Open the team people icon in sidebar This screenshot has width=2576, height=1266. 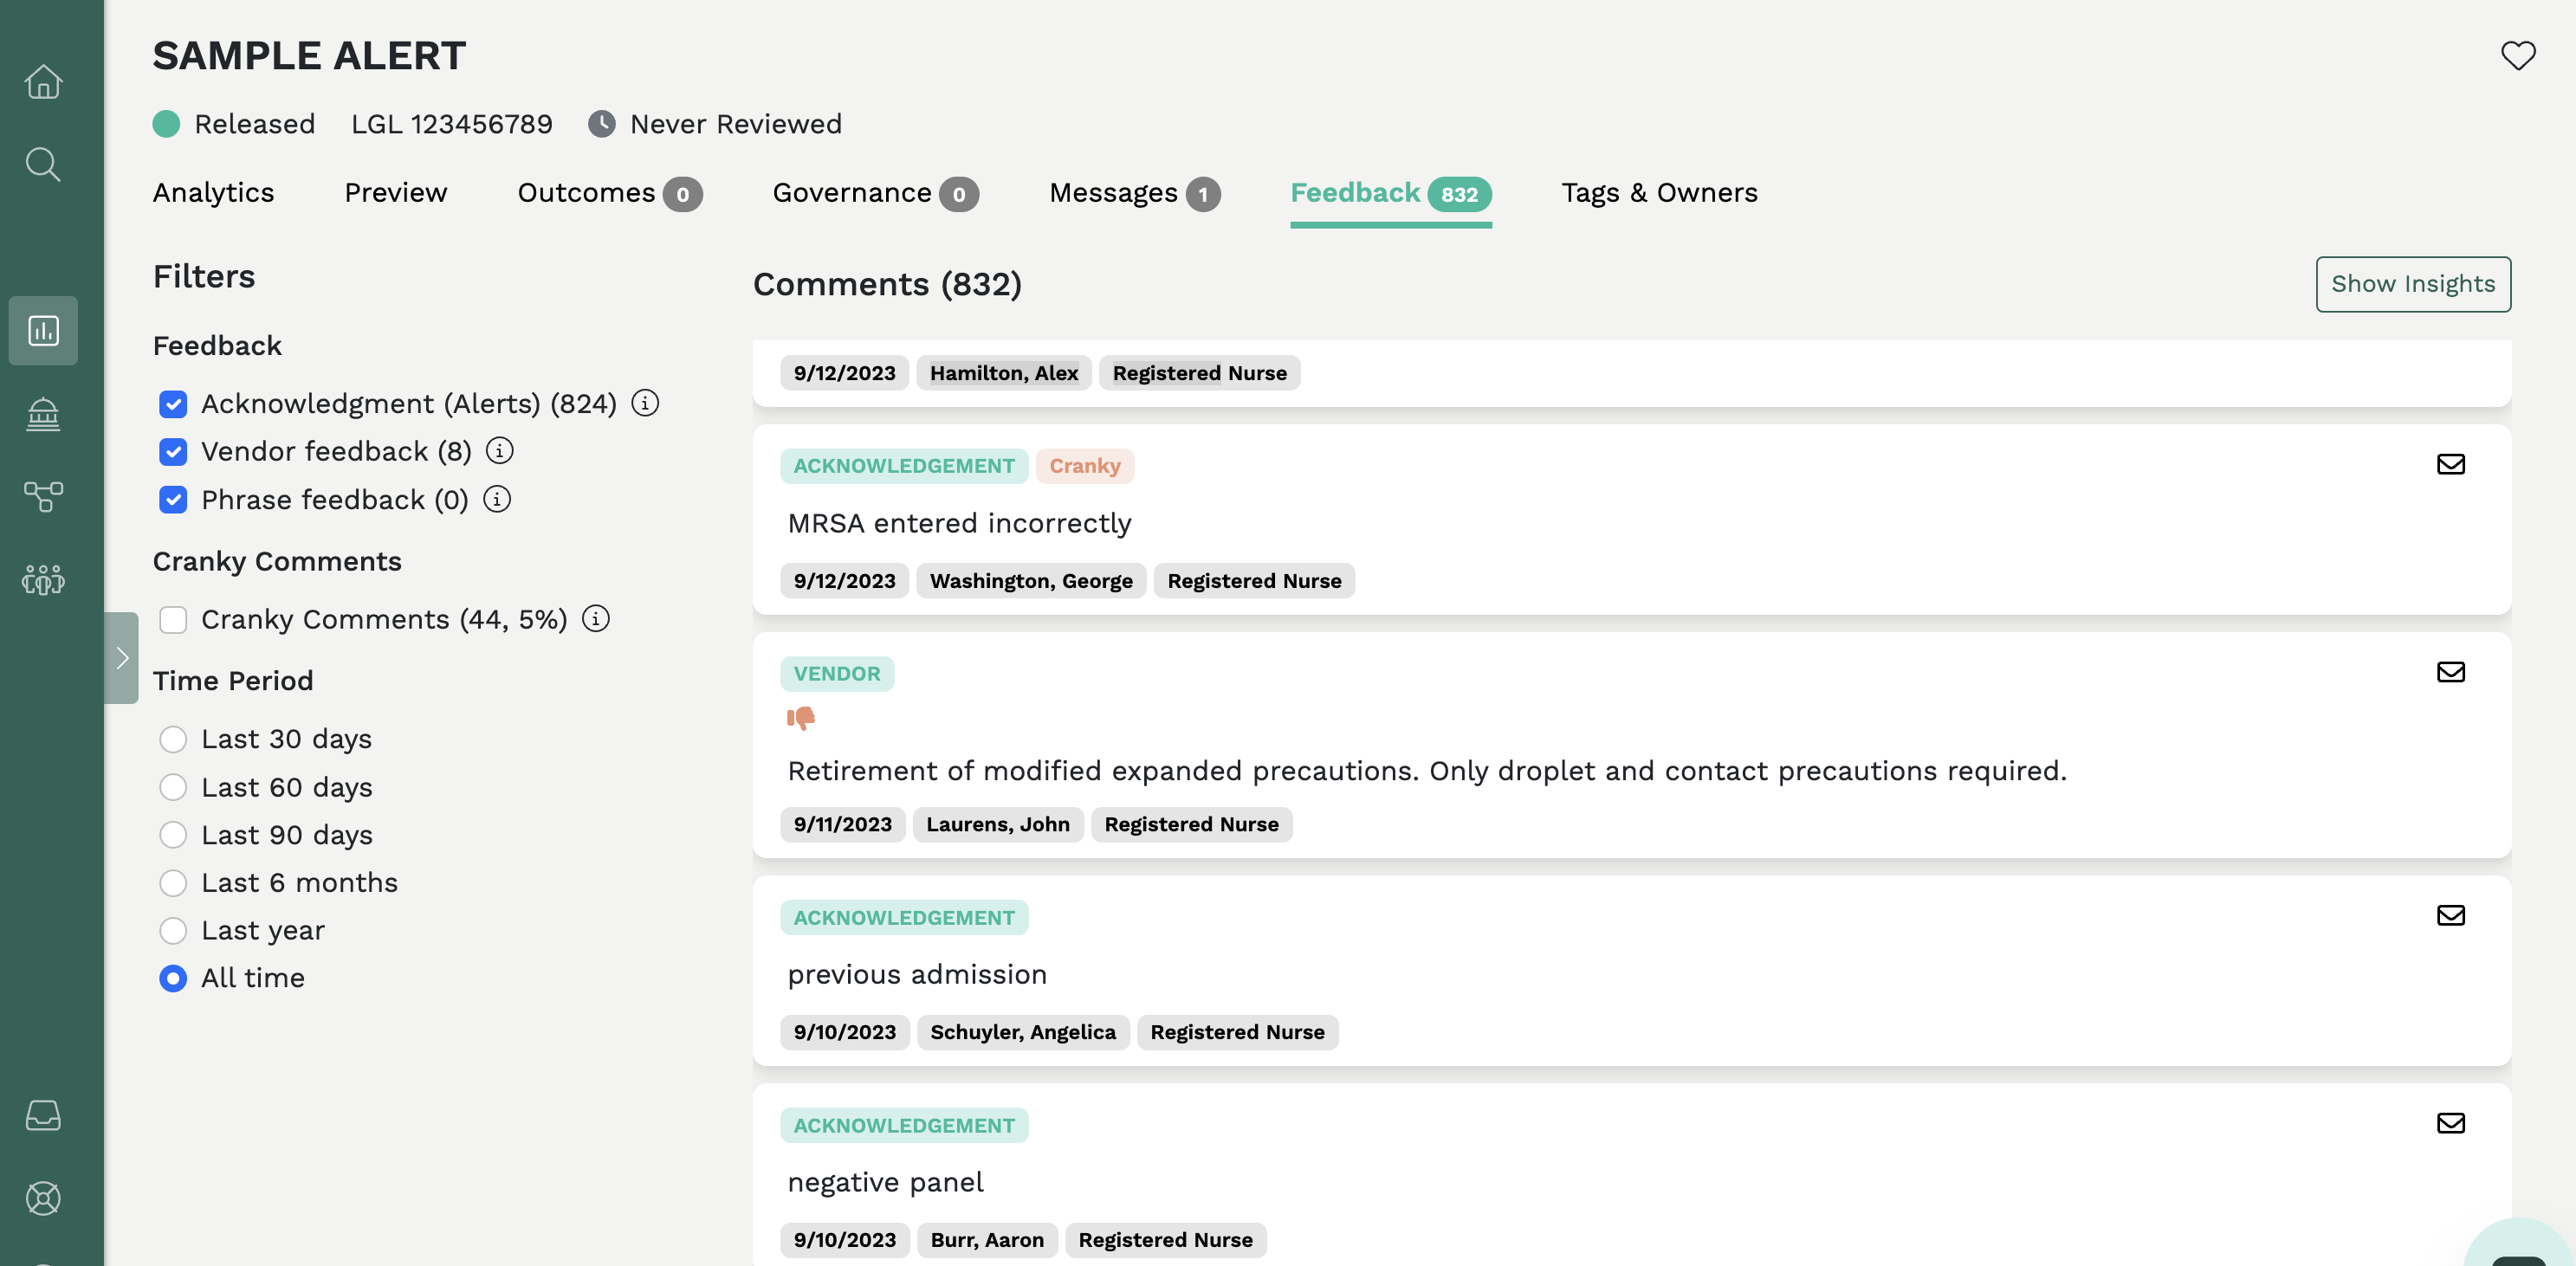(43, 579)
